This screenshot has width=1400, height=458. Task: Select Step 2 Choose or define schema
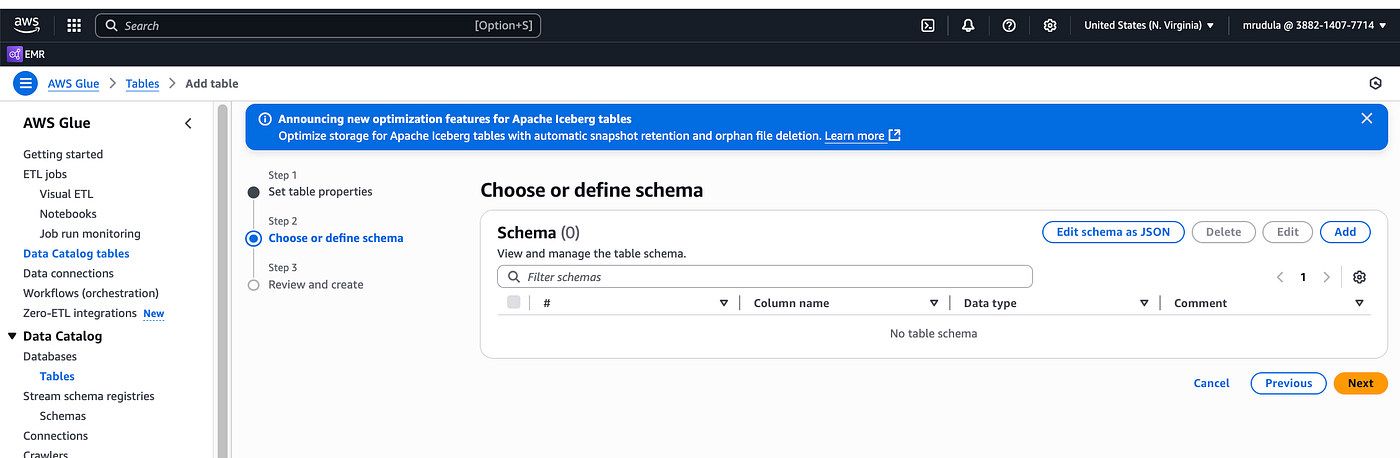[336, 238]
